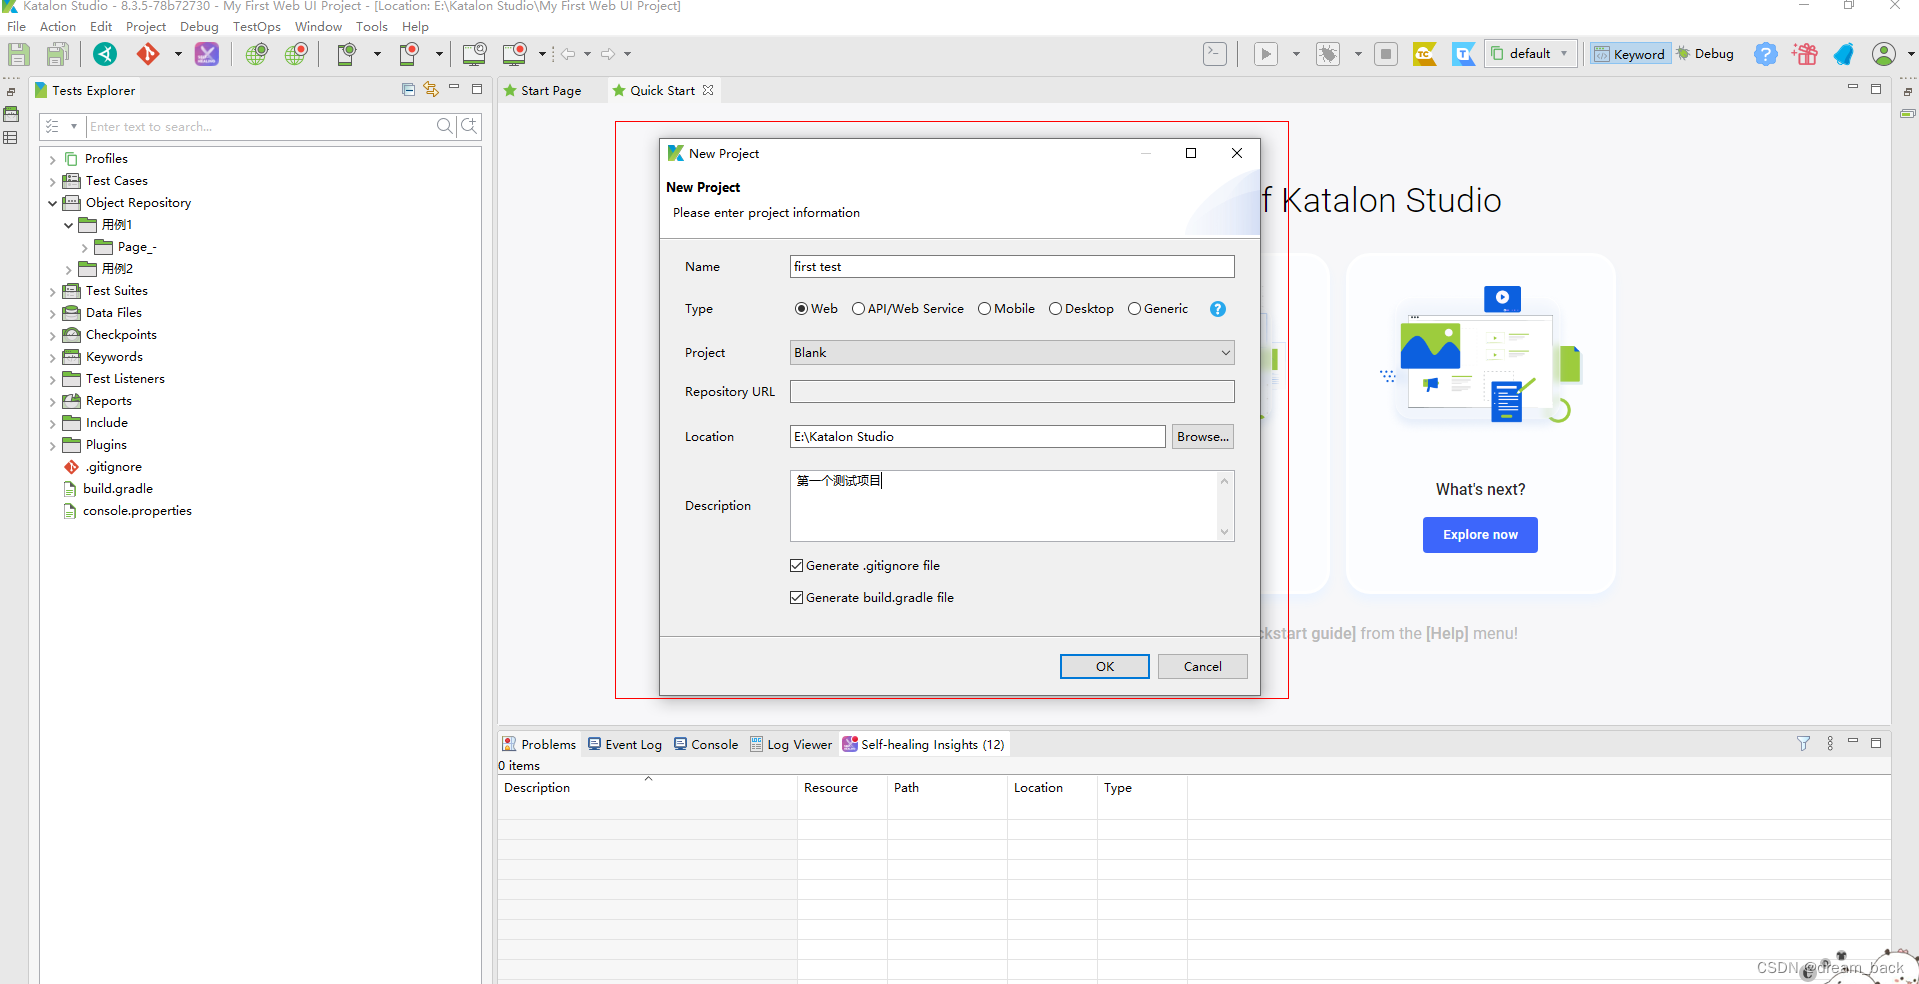The image size is (1919, 984).
Task: Click the filter funnel in Problems panel
Action: click(x=1803, y=743)
